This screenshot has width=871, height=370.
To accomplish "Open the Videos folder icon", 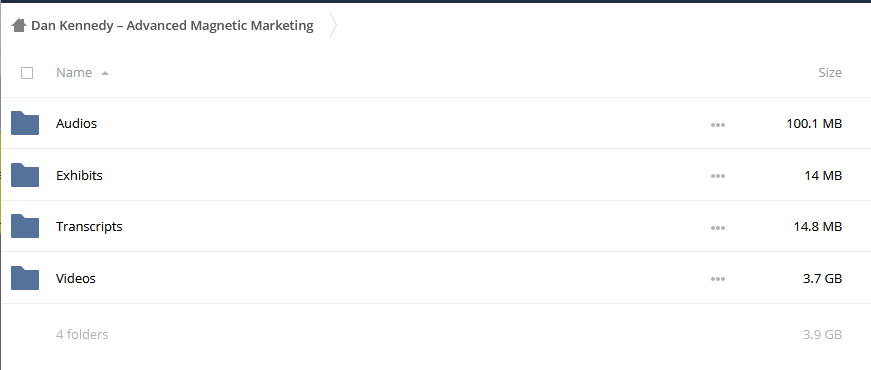I will (x=25, y=278).
